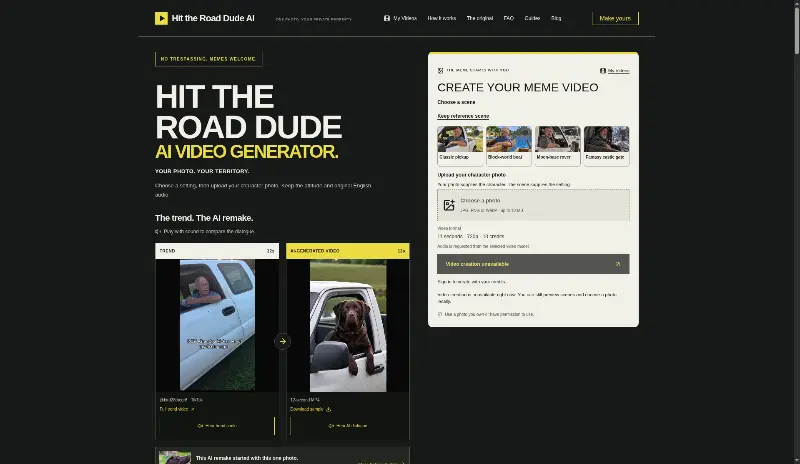800x464 pixels.
Task: Click the yellow play logo icon
Action: coord(161,18)
